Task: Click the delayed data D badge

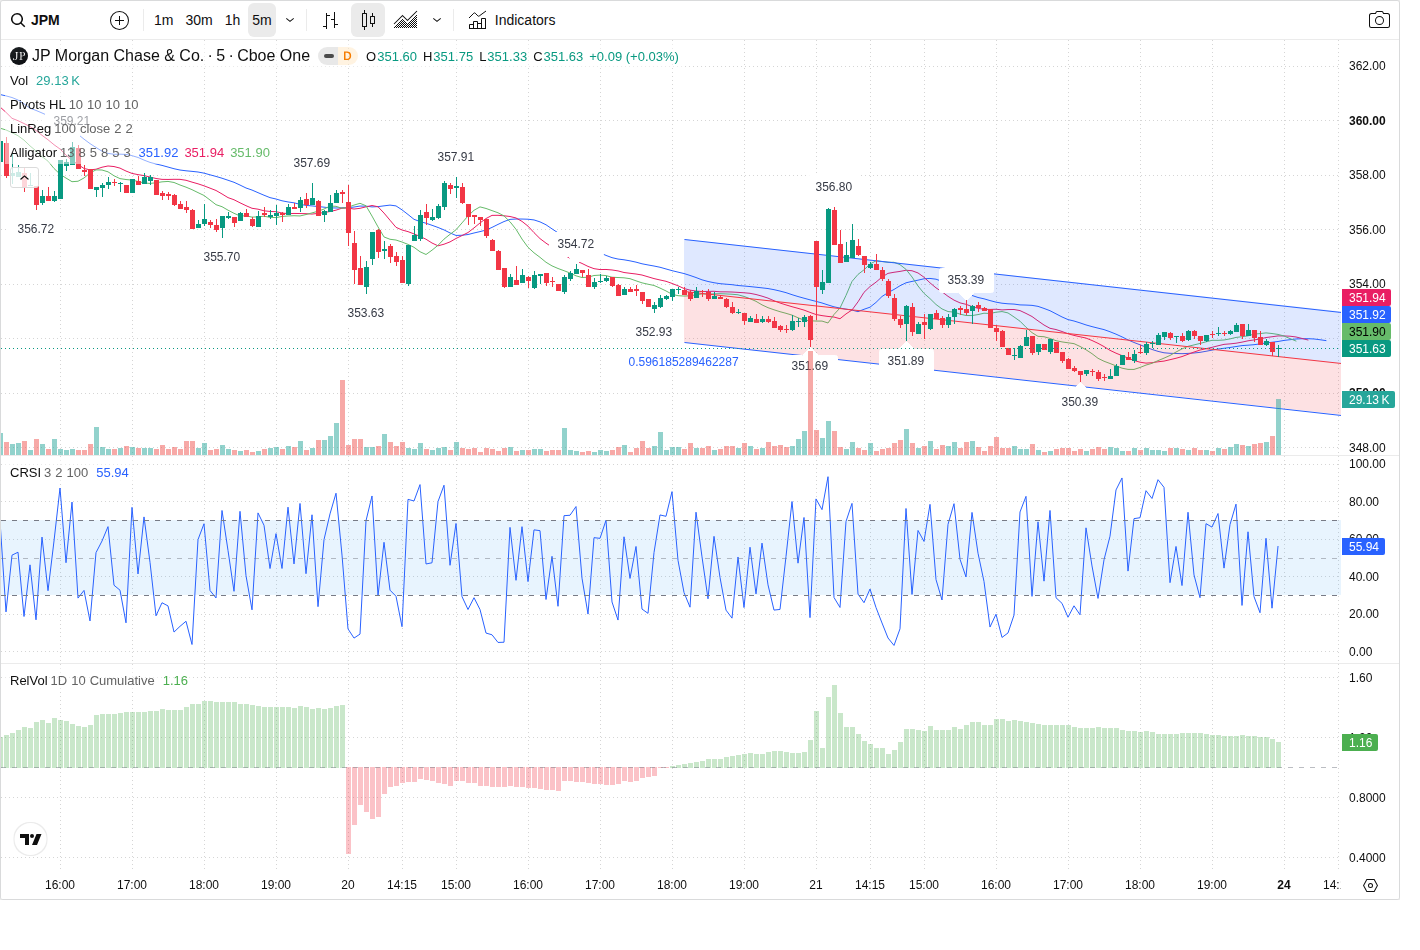Action: point(347,56)
